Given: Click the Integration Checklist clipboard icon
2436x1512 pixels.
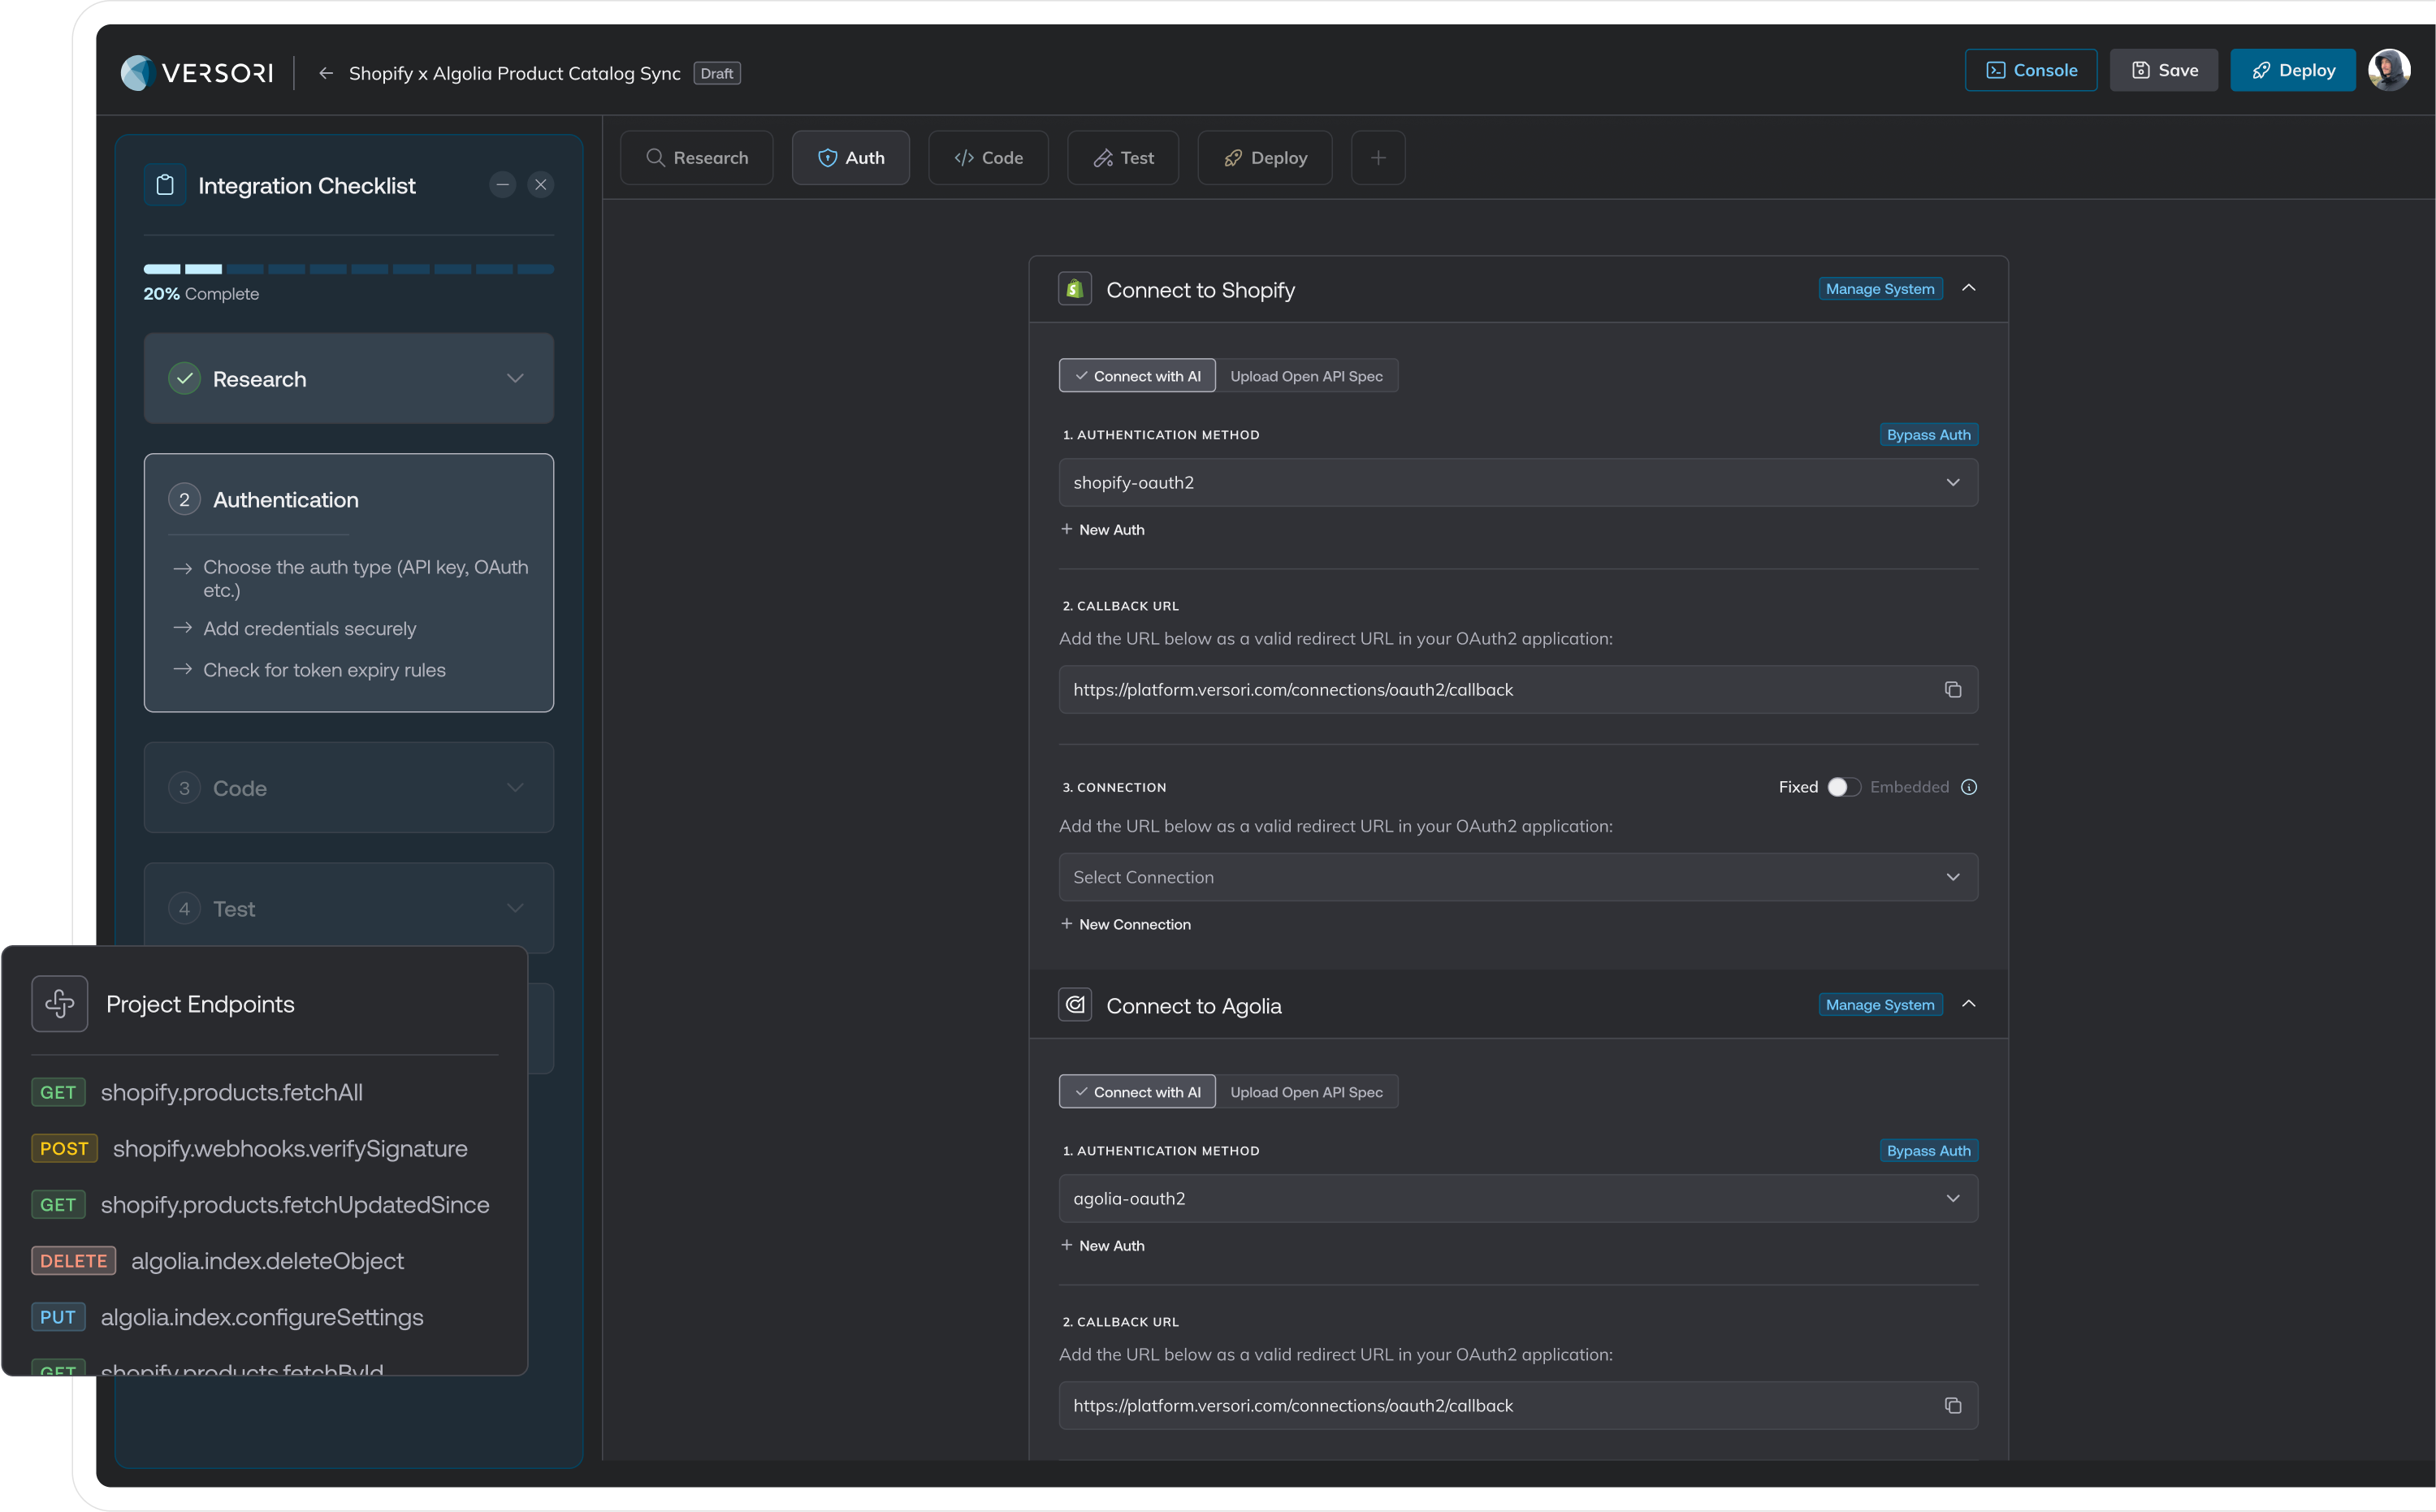Looking at the screenshot, I should (165, 185).
